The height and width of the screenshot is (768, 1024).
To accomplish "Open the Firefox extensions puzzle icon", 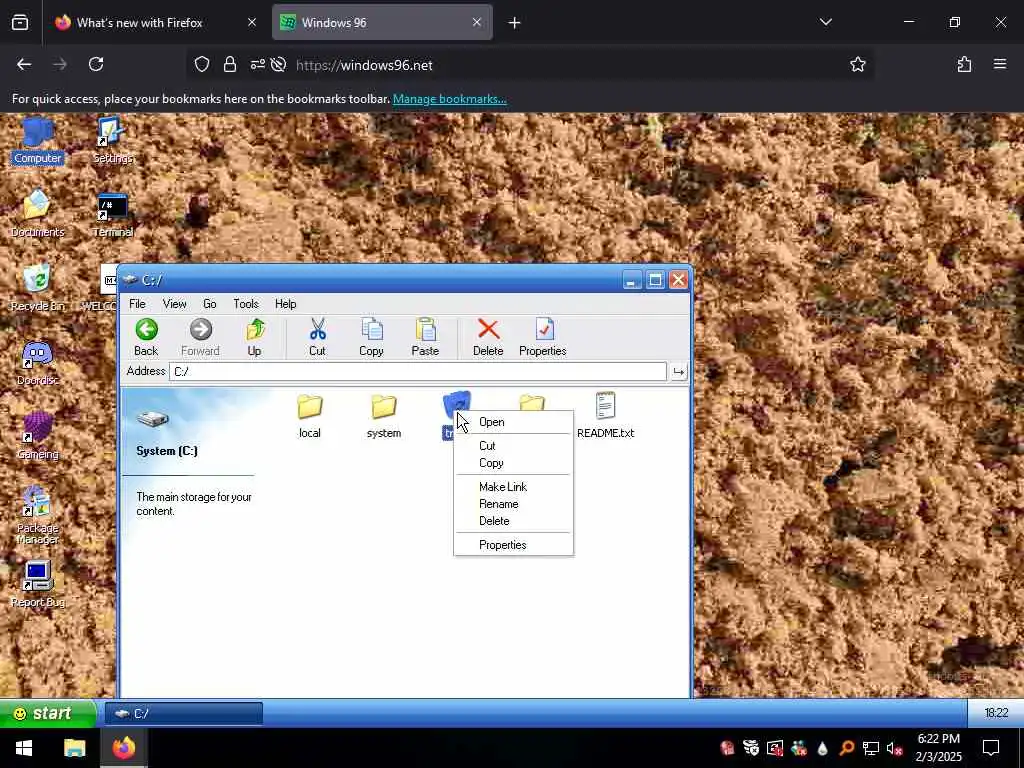I will [964, 64].
